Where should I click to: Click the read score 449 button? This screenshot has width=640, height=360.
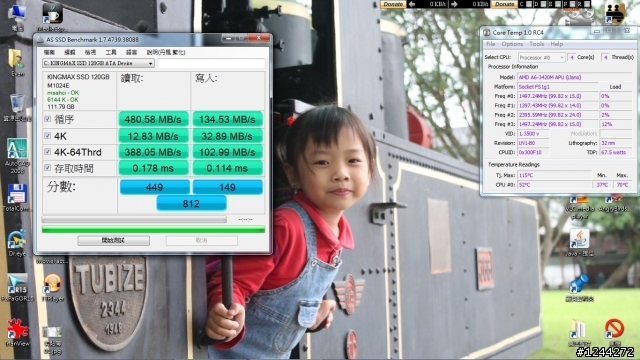tap(154, 187)
